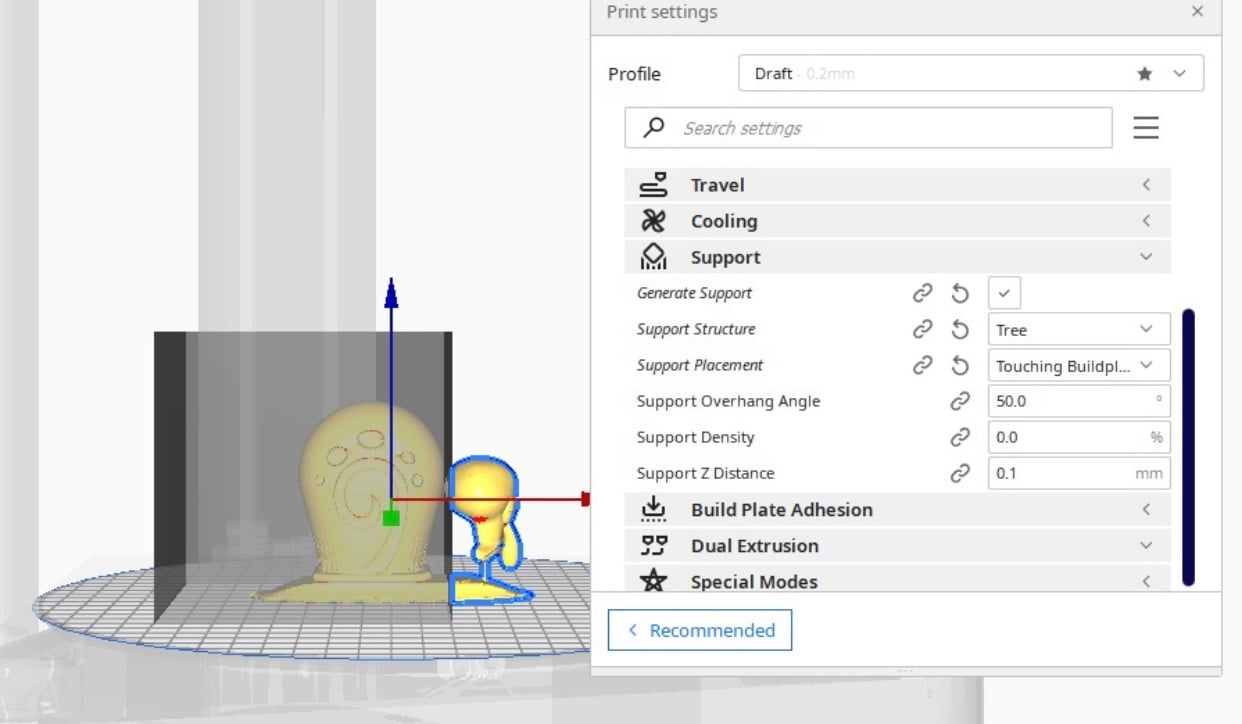Viewport: 1242px width, 724px height.
Task: Click the Support Overhang Angle label
Action: pyautogui.click(x=728, y=401)
